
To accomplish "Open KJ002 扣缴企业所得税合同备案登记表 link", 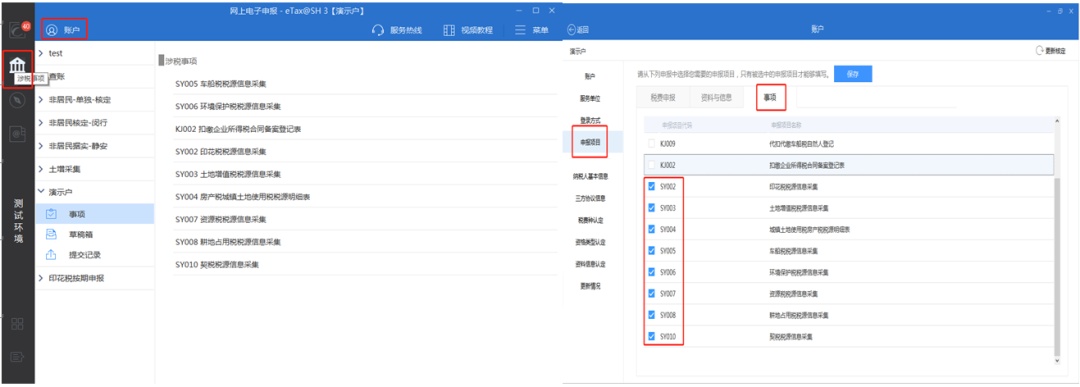I will [x=239, y=129].
